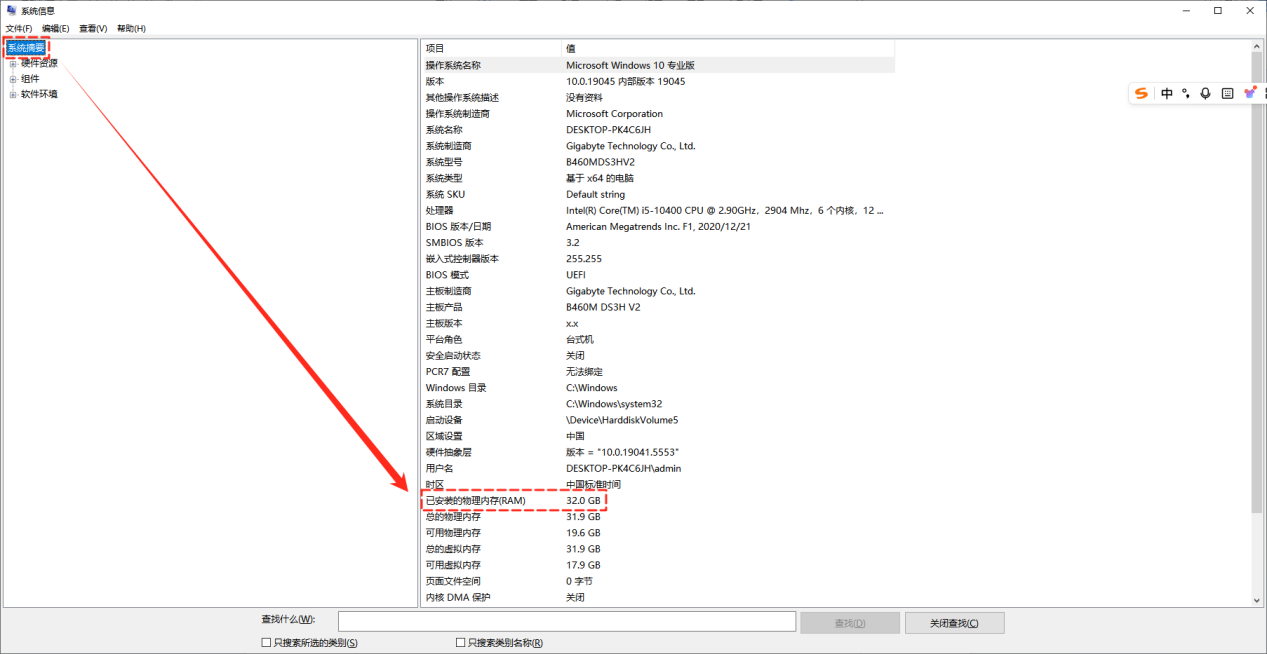This screenshot has height=654, width=1267.
Task: Select the UEFI value
Action: (x=576, y=275)
